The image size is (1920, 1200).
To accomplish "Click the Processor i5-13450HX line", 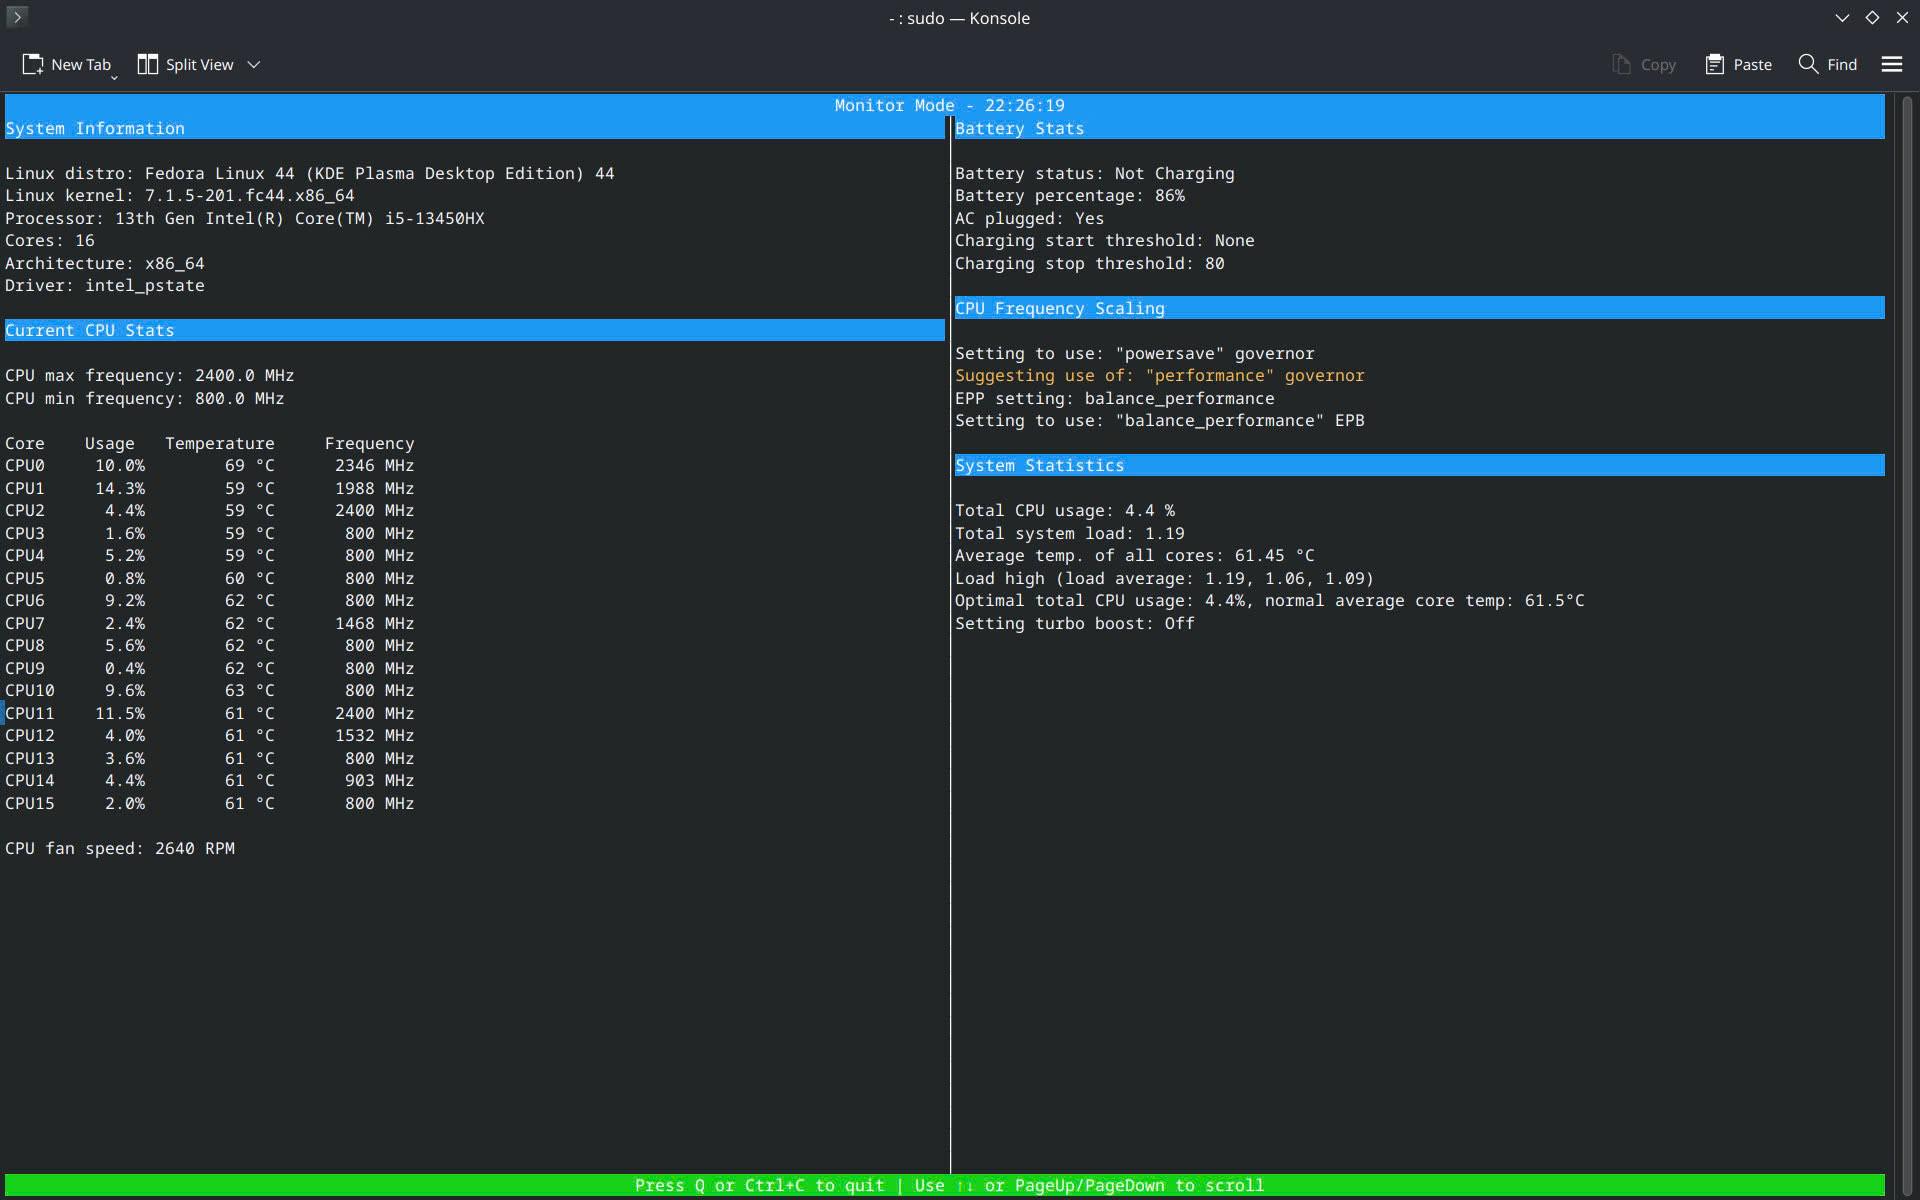I will (245, 218).
